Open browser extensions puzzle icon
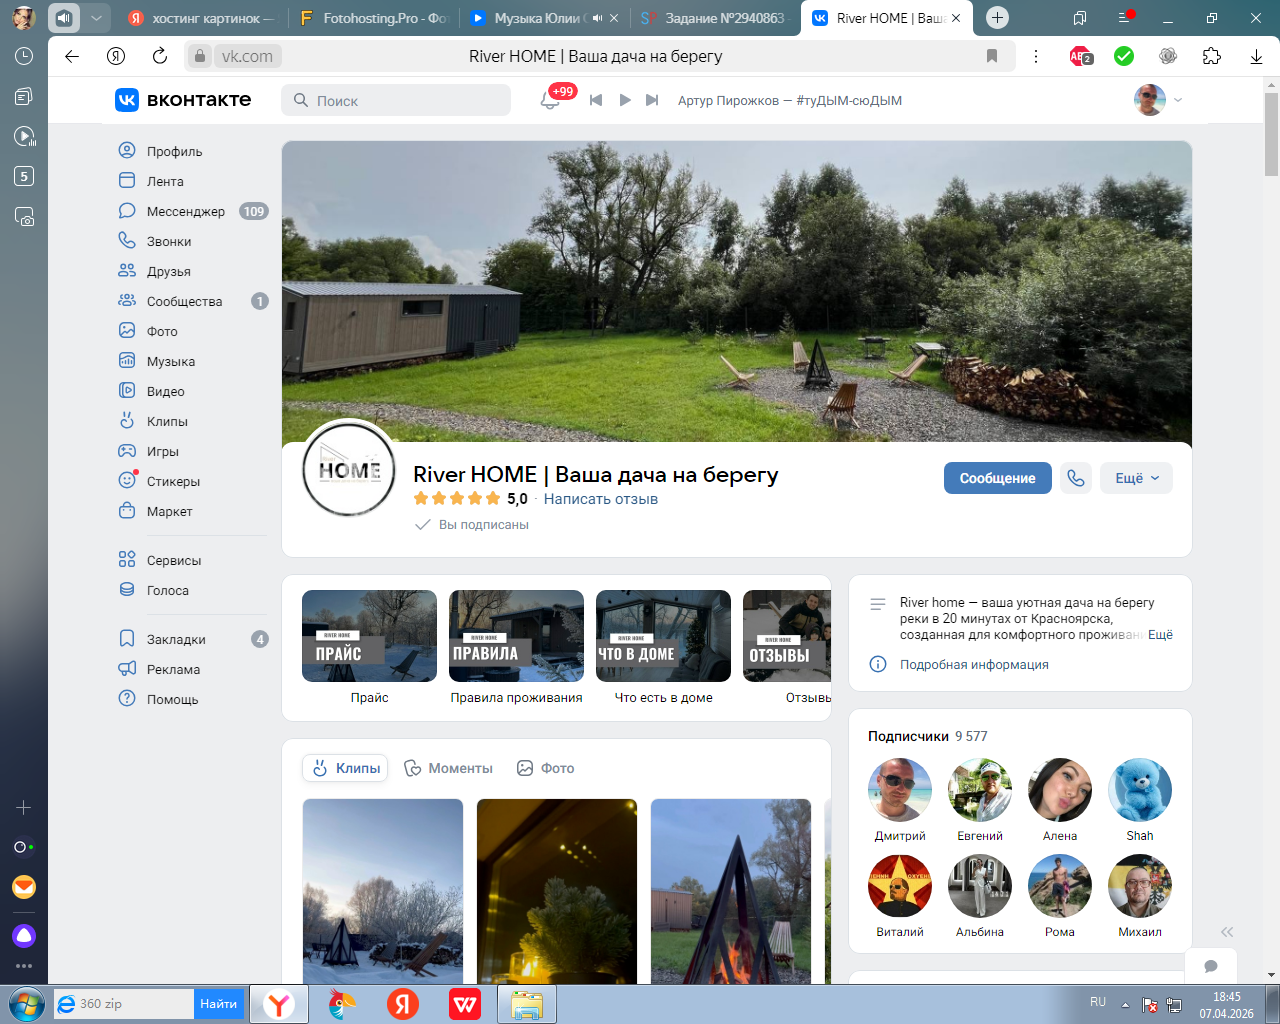The width and height of the screenshot is (1280, 1024). click(1212, 56)
